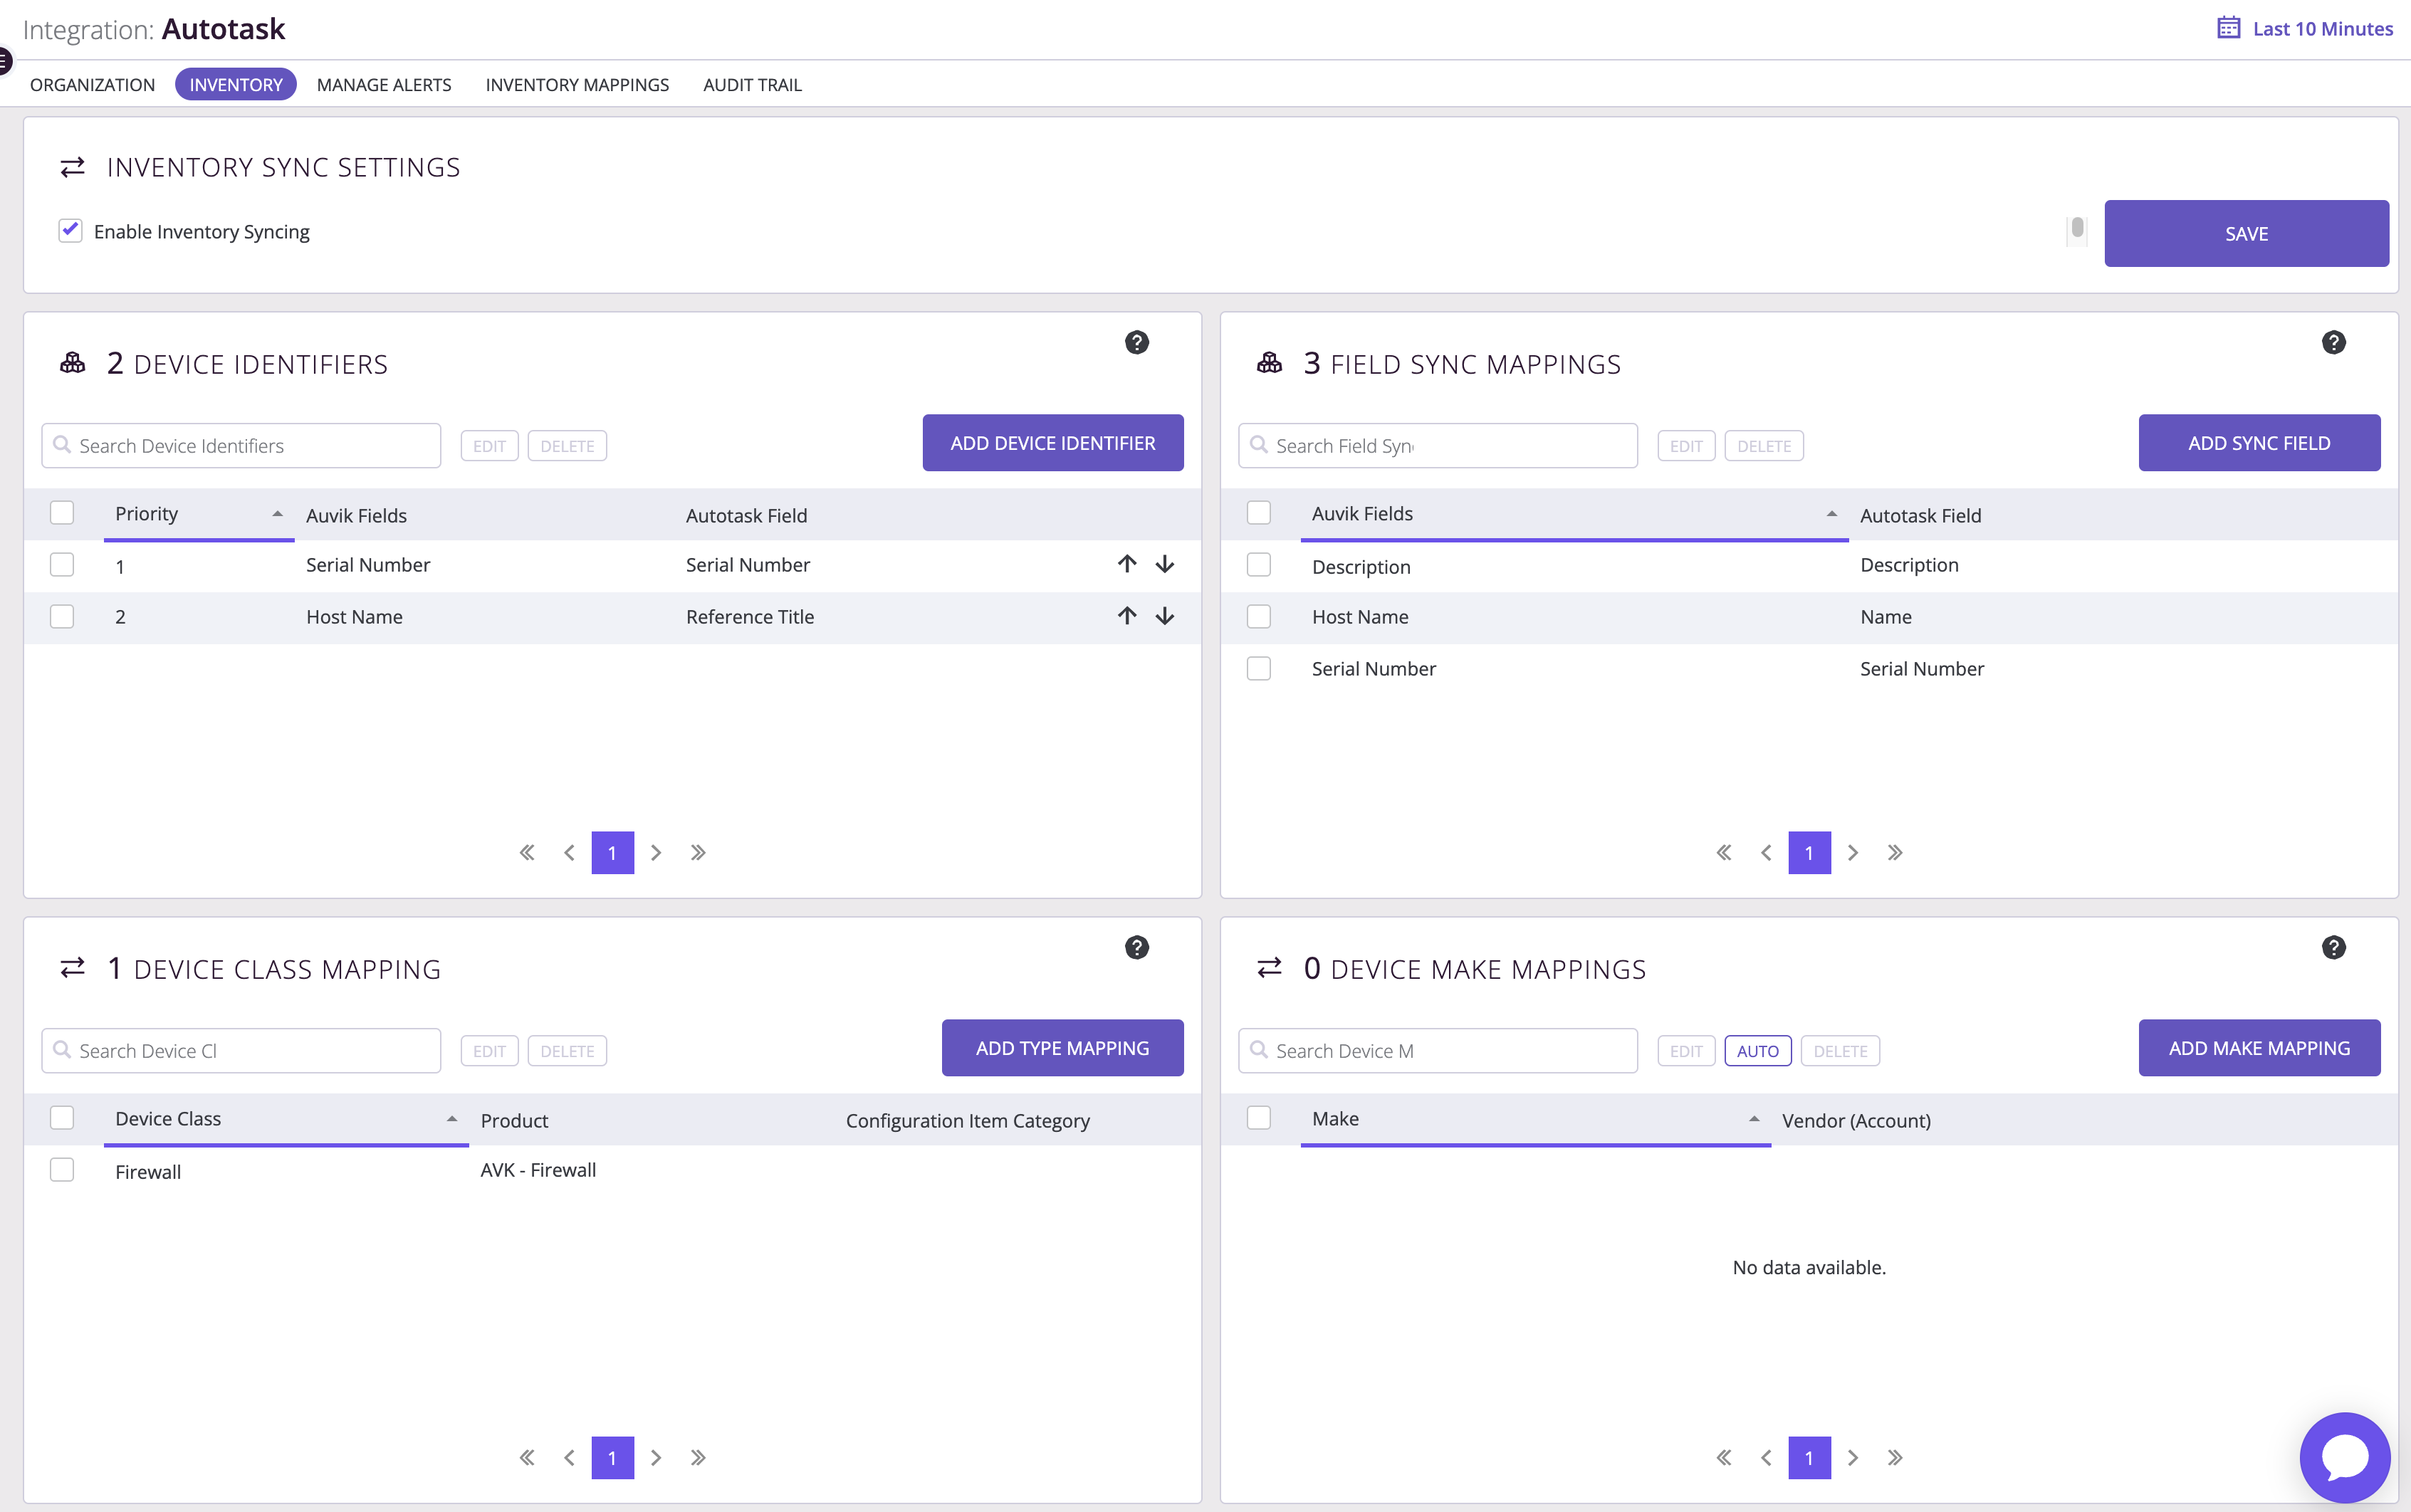Viewport: 2411px width, 1512px height.
Task: Check the Serial Number field sync mapping row
Action: click(x=1259, y=669)
